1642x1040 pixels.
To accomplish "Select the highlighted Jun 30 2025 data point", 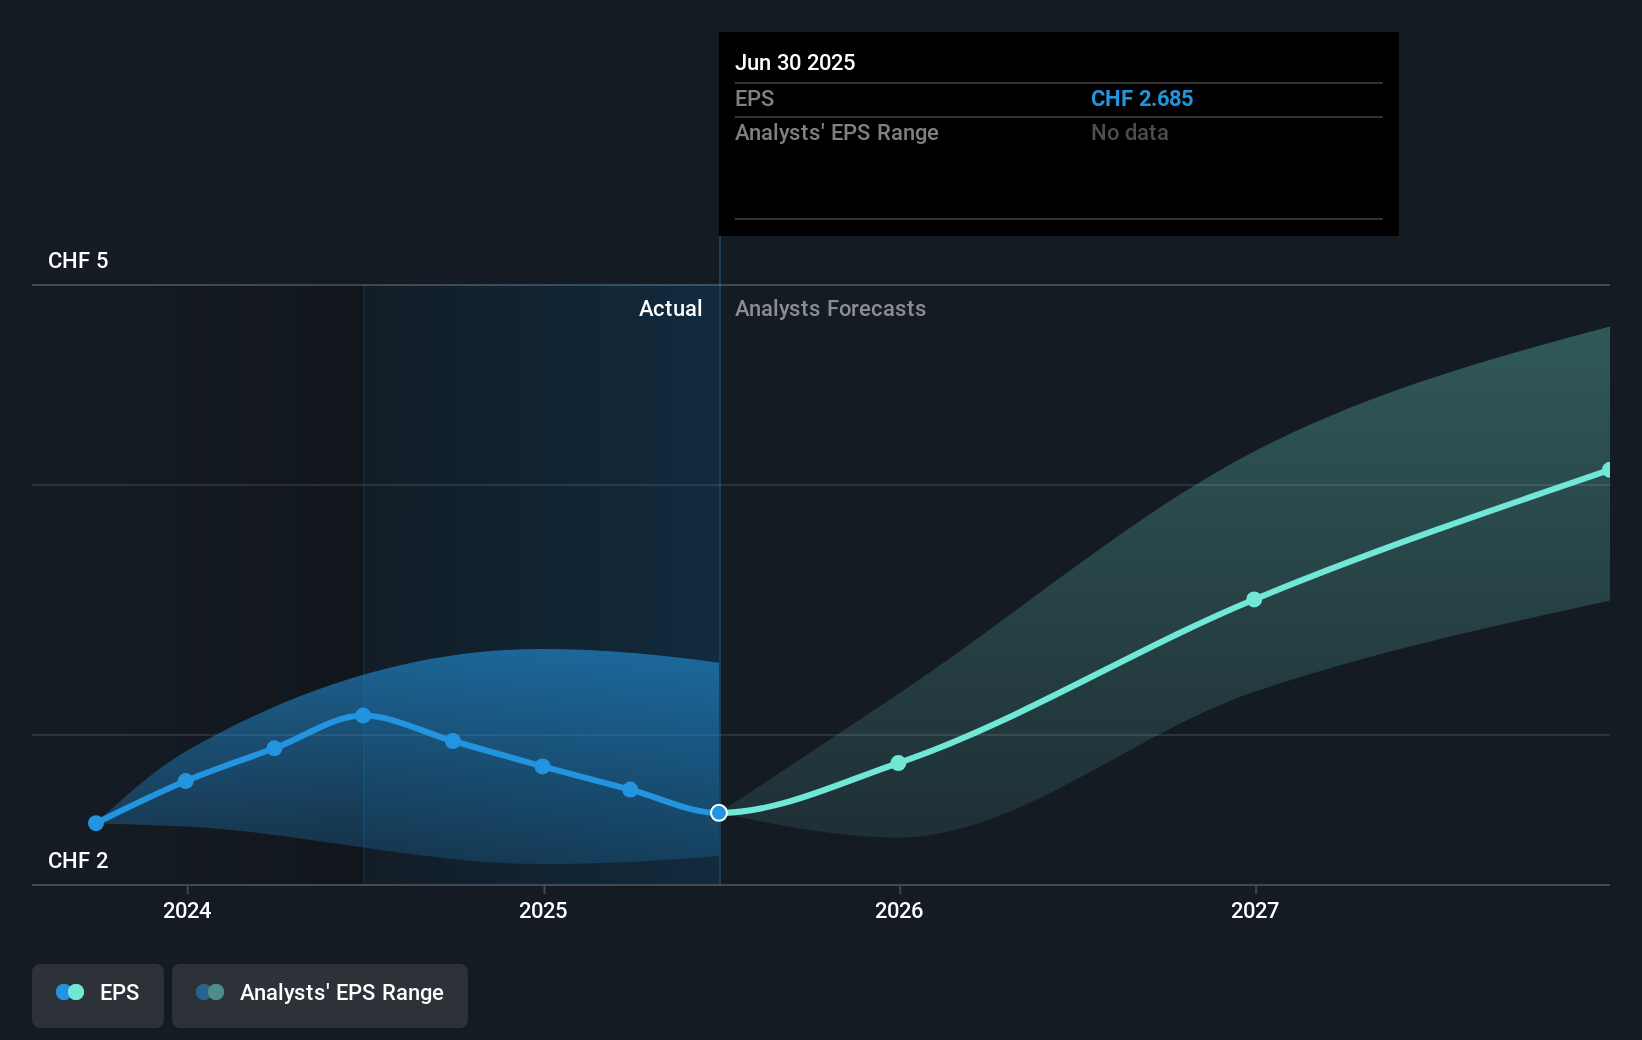I will (x=718, y=813).
